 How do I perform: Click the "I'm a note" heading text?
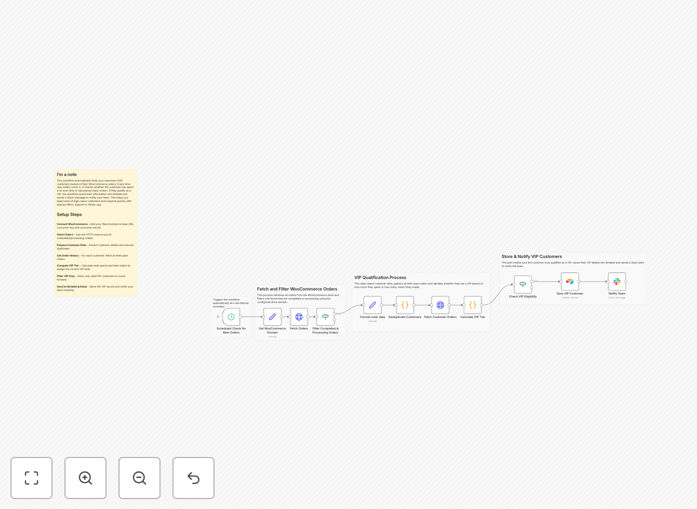[67, 175]
